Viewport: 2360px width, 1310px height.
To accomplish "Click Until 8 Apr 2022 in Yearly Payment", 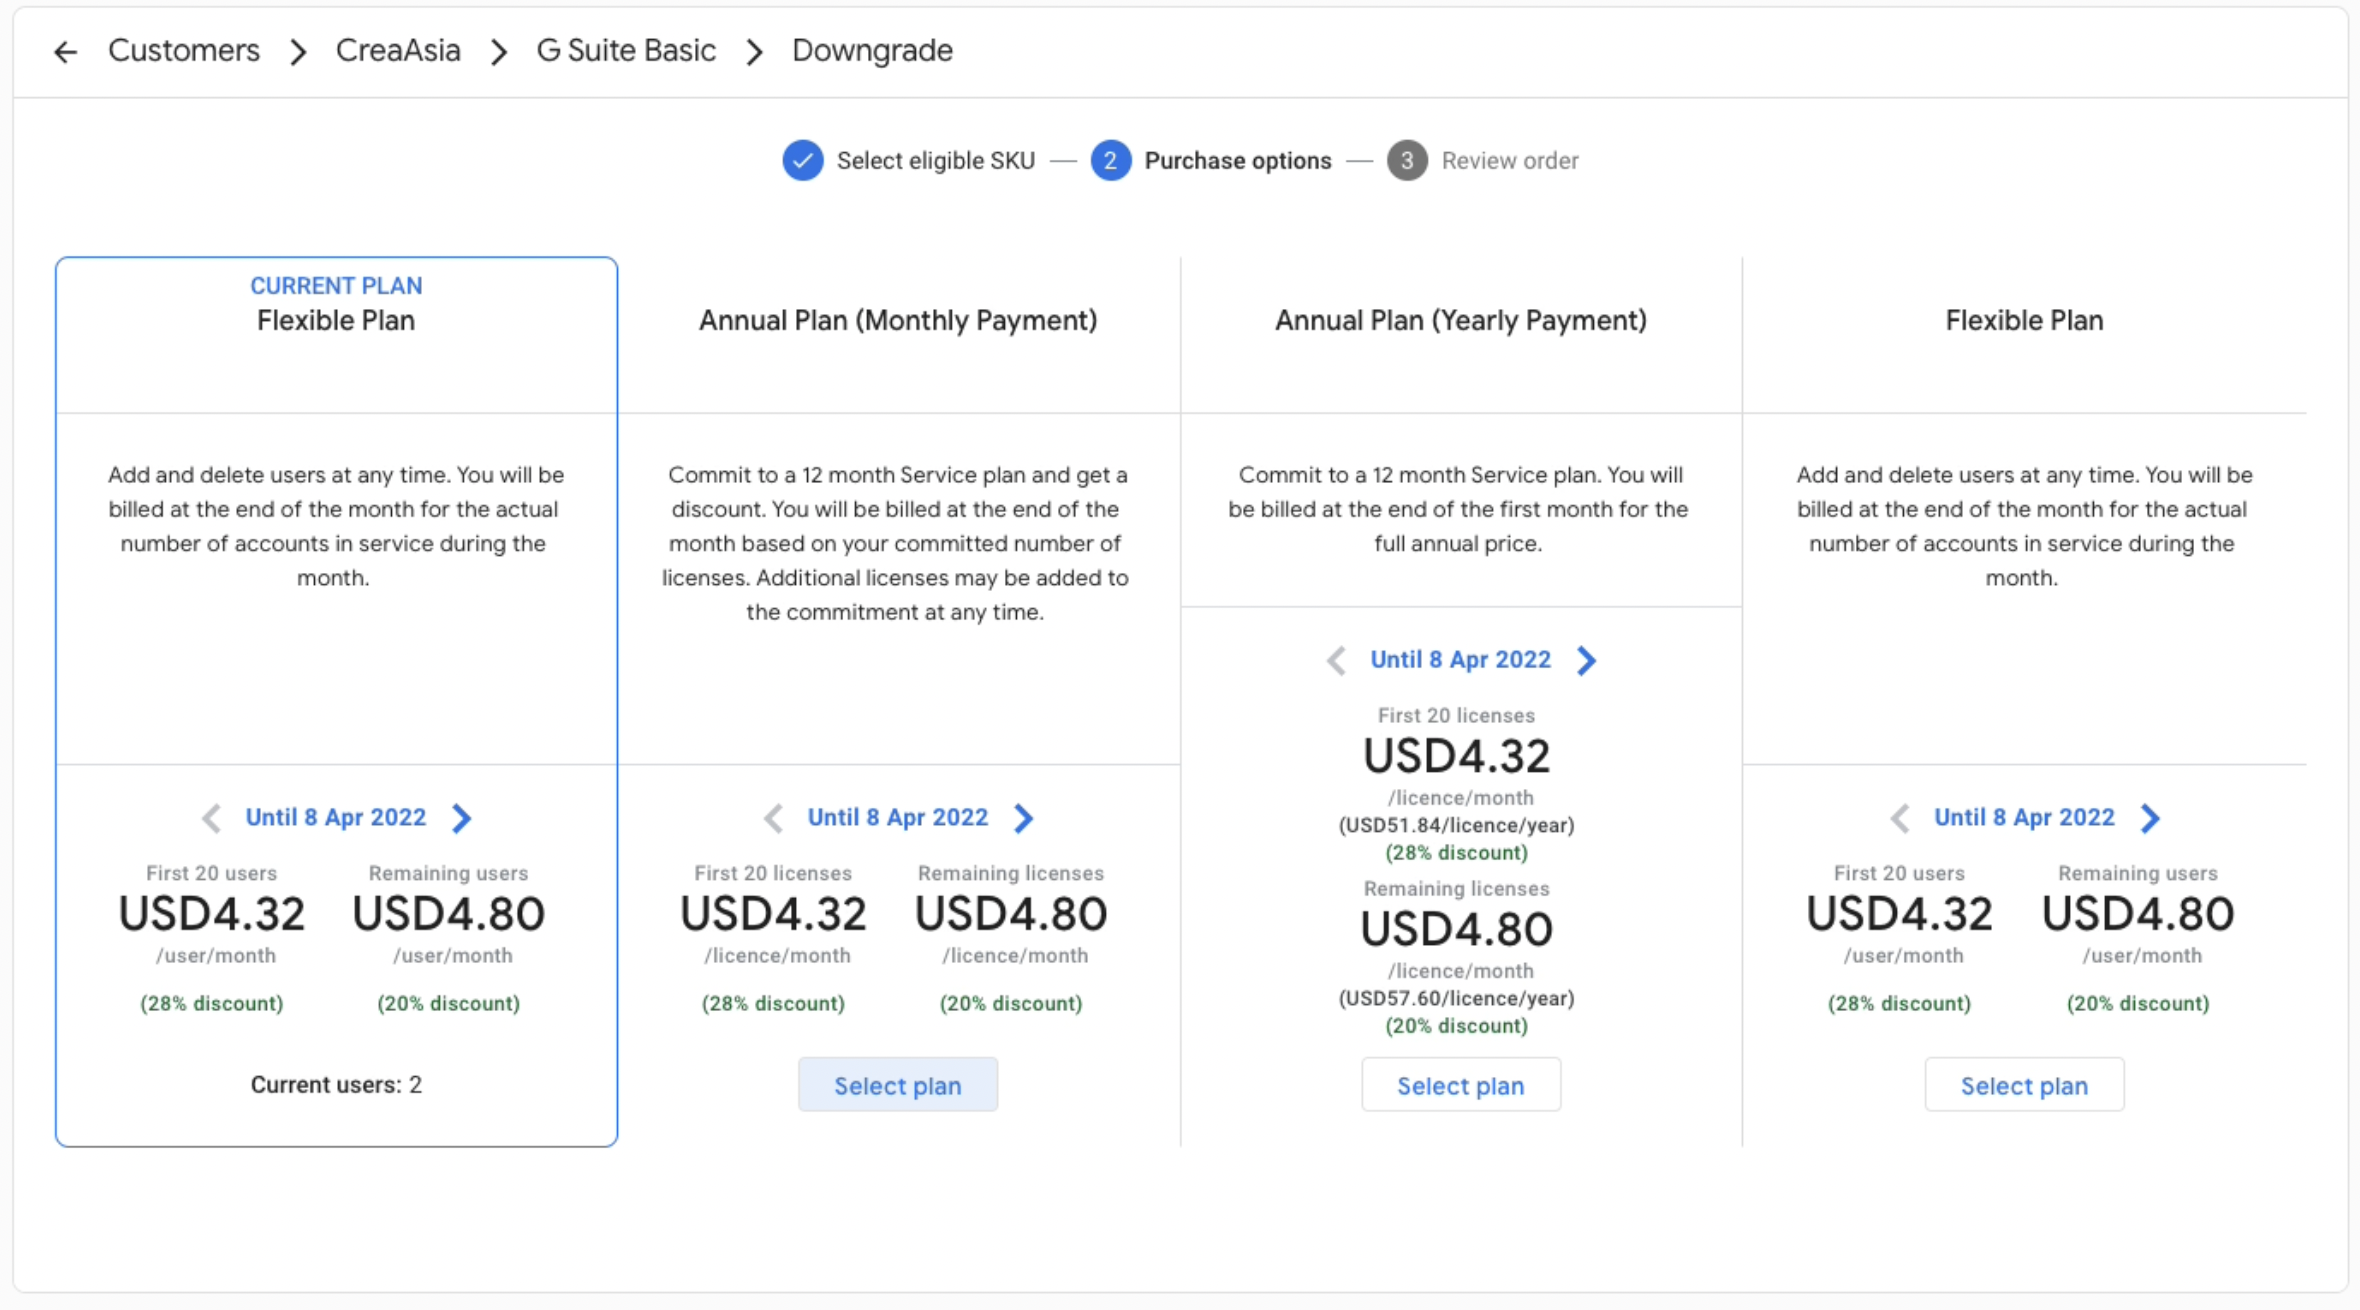I will tap(1460, 660).
